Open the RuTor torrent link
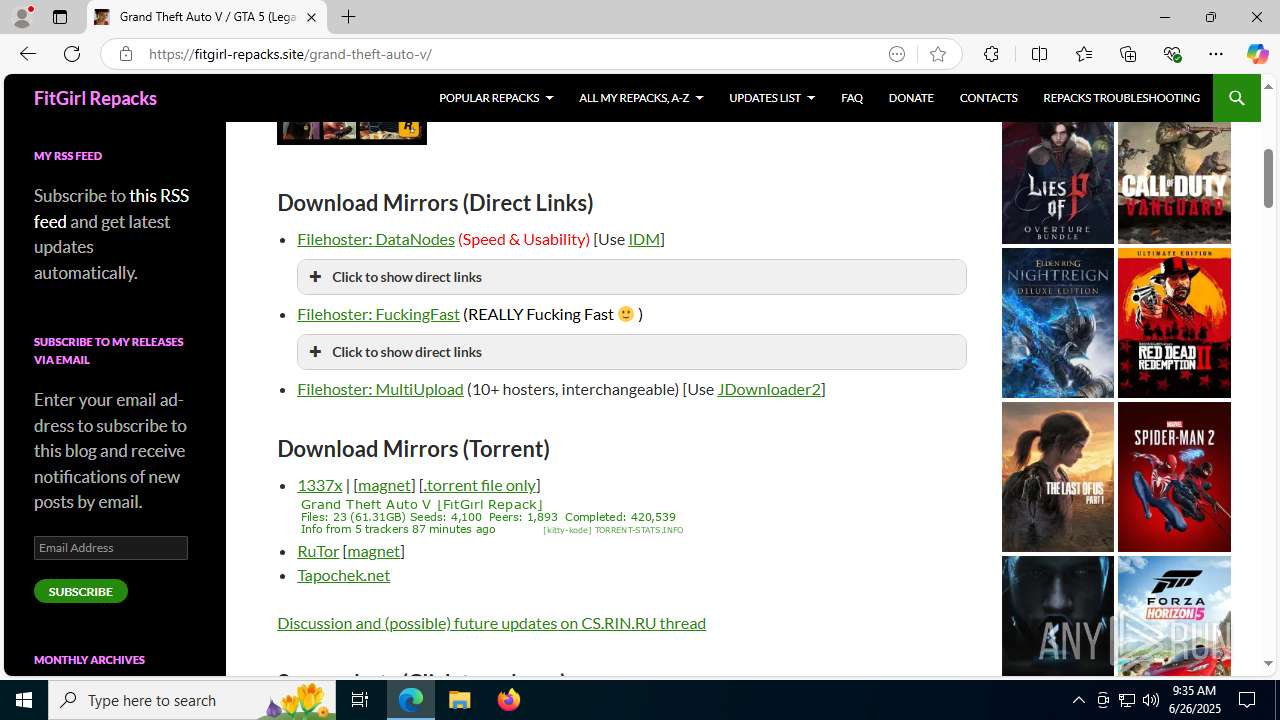The width and height of the screenshot is (1280, 720). (x=318, y=551)
